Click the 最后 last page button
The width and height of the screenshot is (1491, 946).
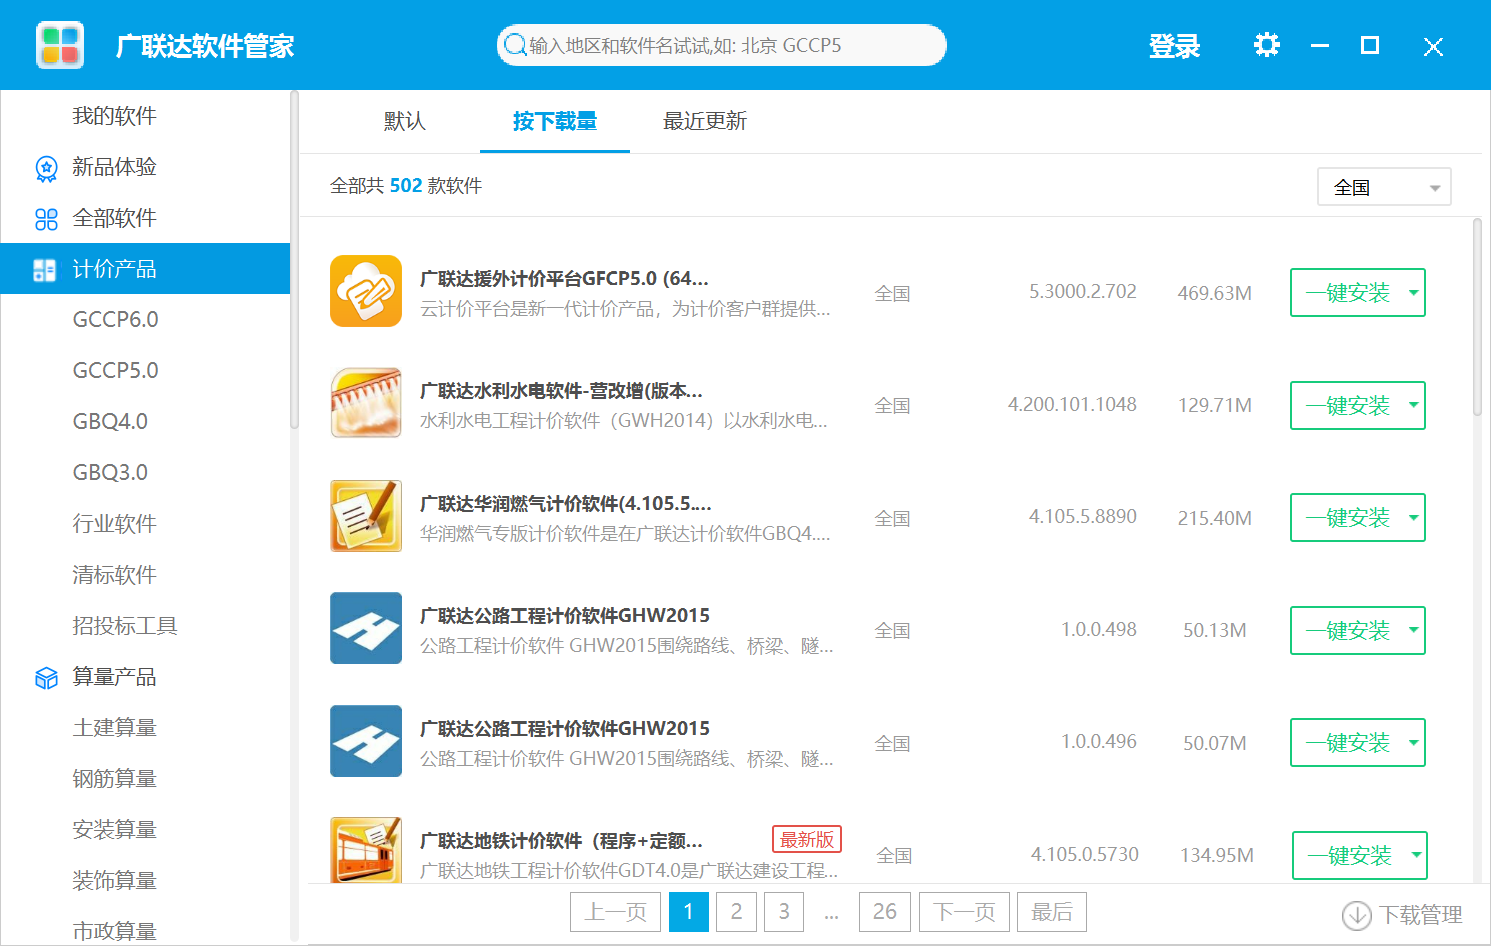pos(1052,912)
